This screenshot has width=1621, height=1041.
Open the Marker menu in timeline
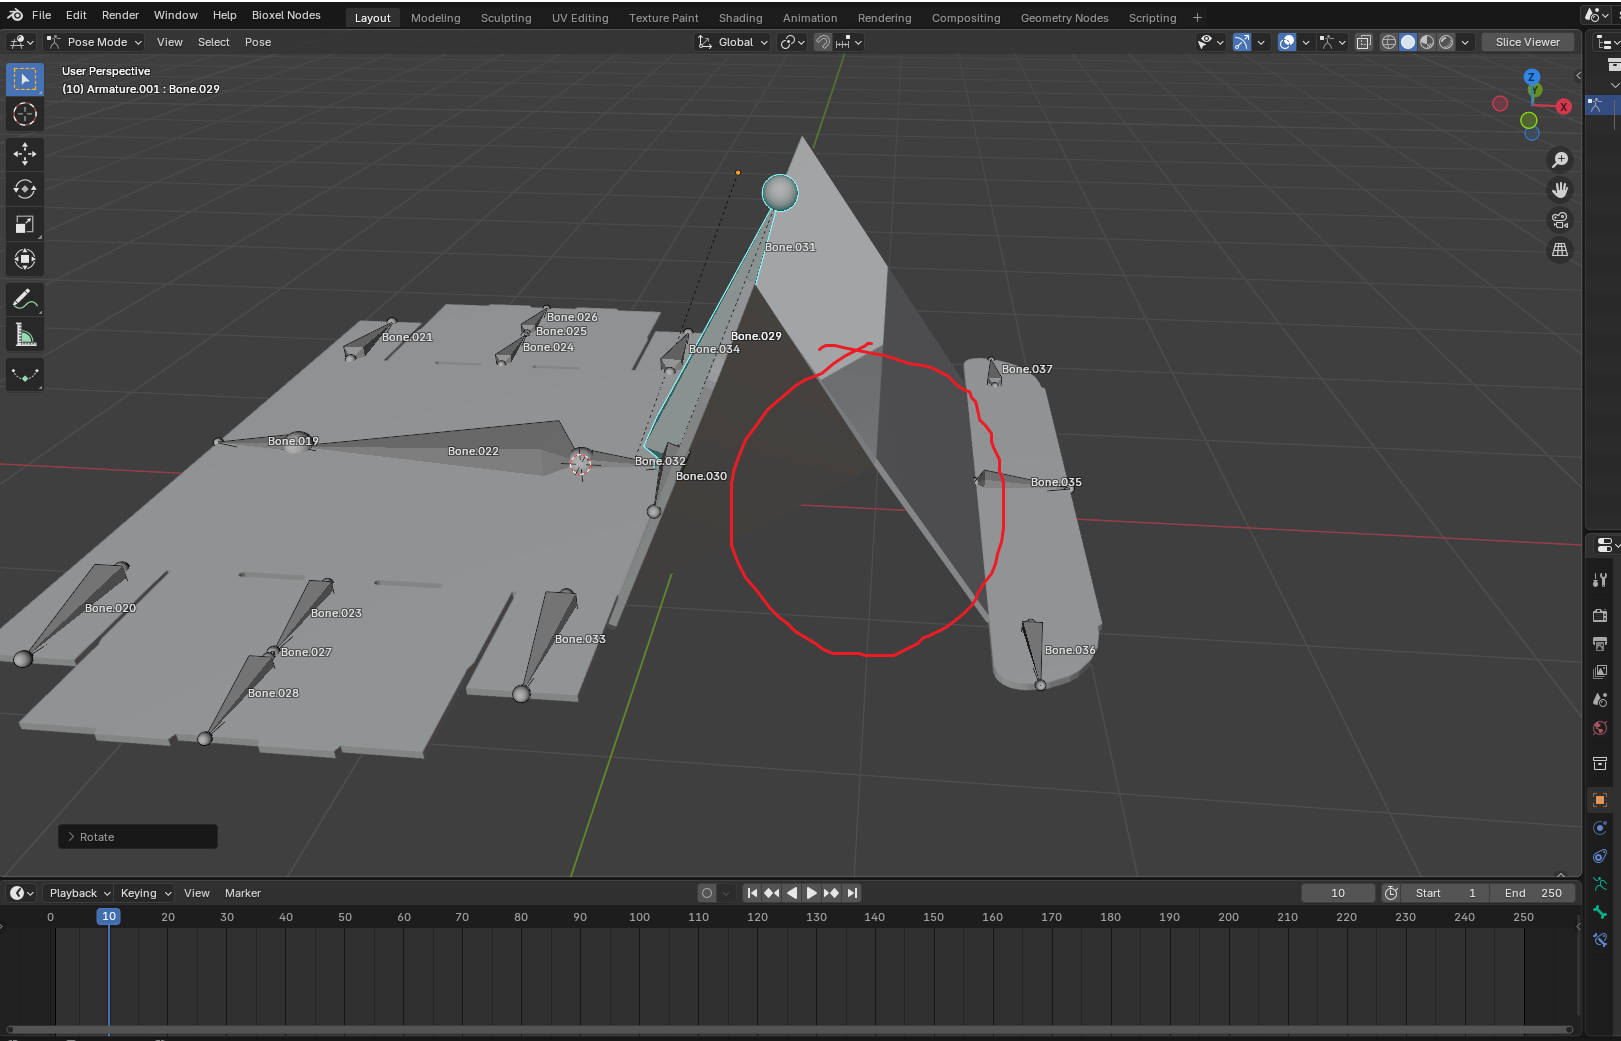pos(242,893)
